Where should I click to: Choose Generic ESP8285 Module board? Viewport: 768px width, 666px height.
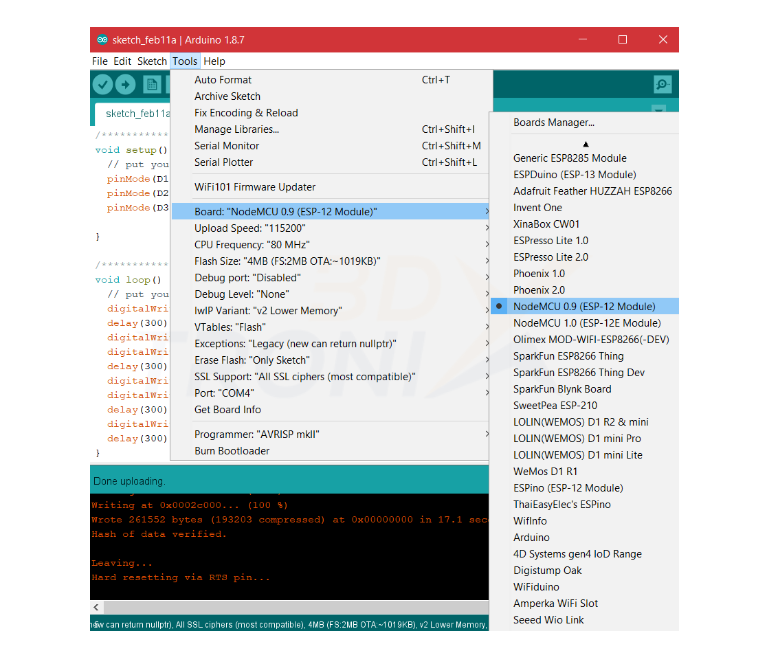[569, 158]
